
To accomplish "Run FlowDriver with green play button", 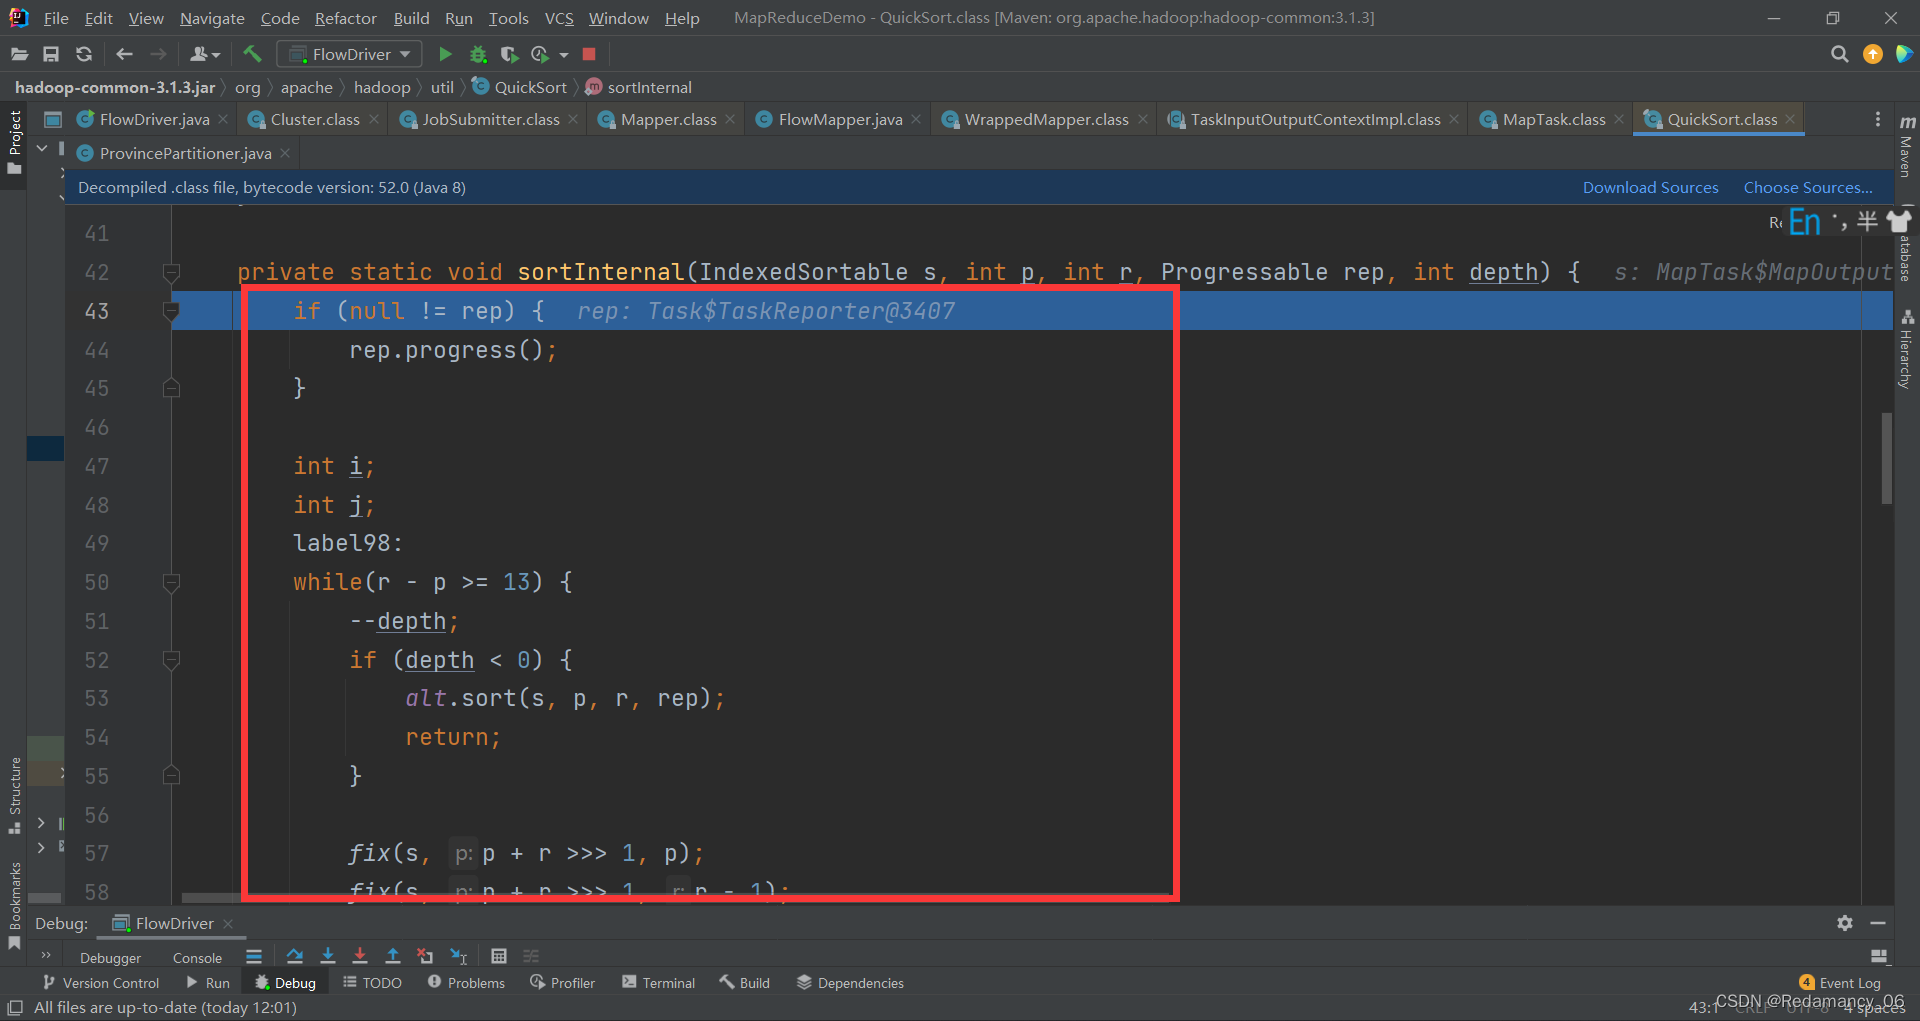I will [446, 54].
